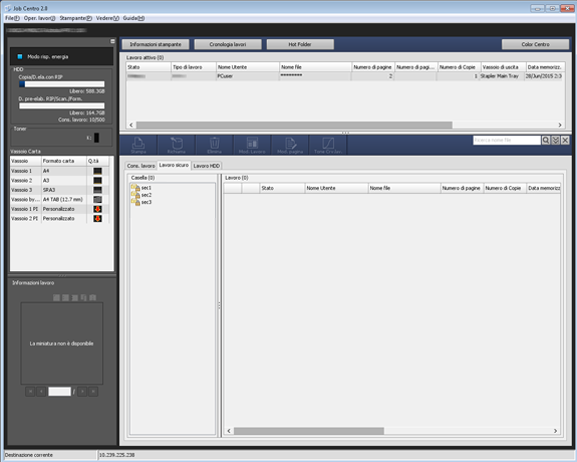Screen dimensions: 577x462
Task: Sort secure jobs by Nome file column
Action: click(404, 188)
